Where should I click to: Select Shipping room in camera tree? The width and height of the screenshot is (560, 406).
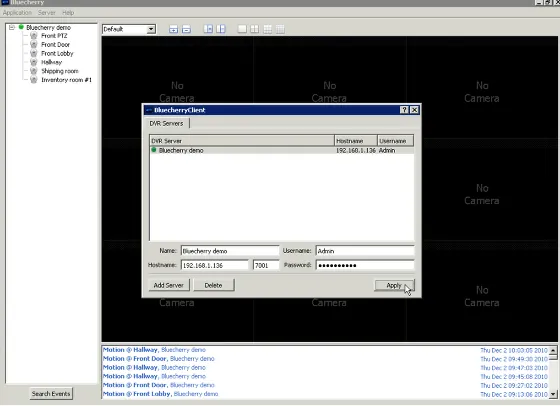60,71
